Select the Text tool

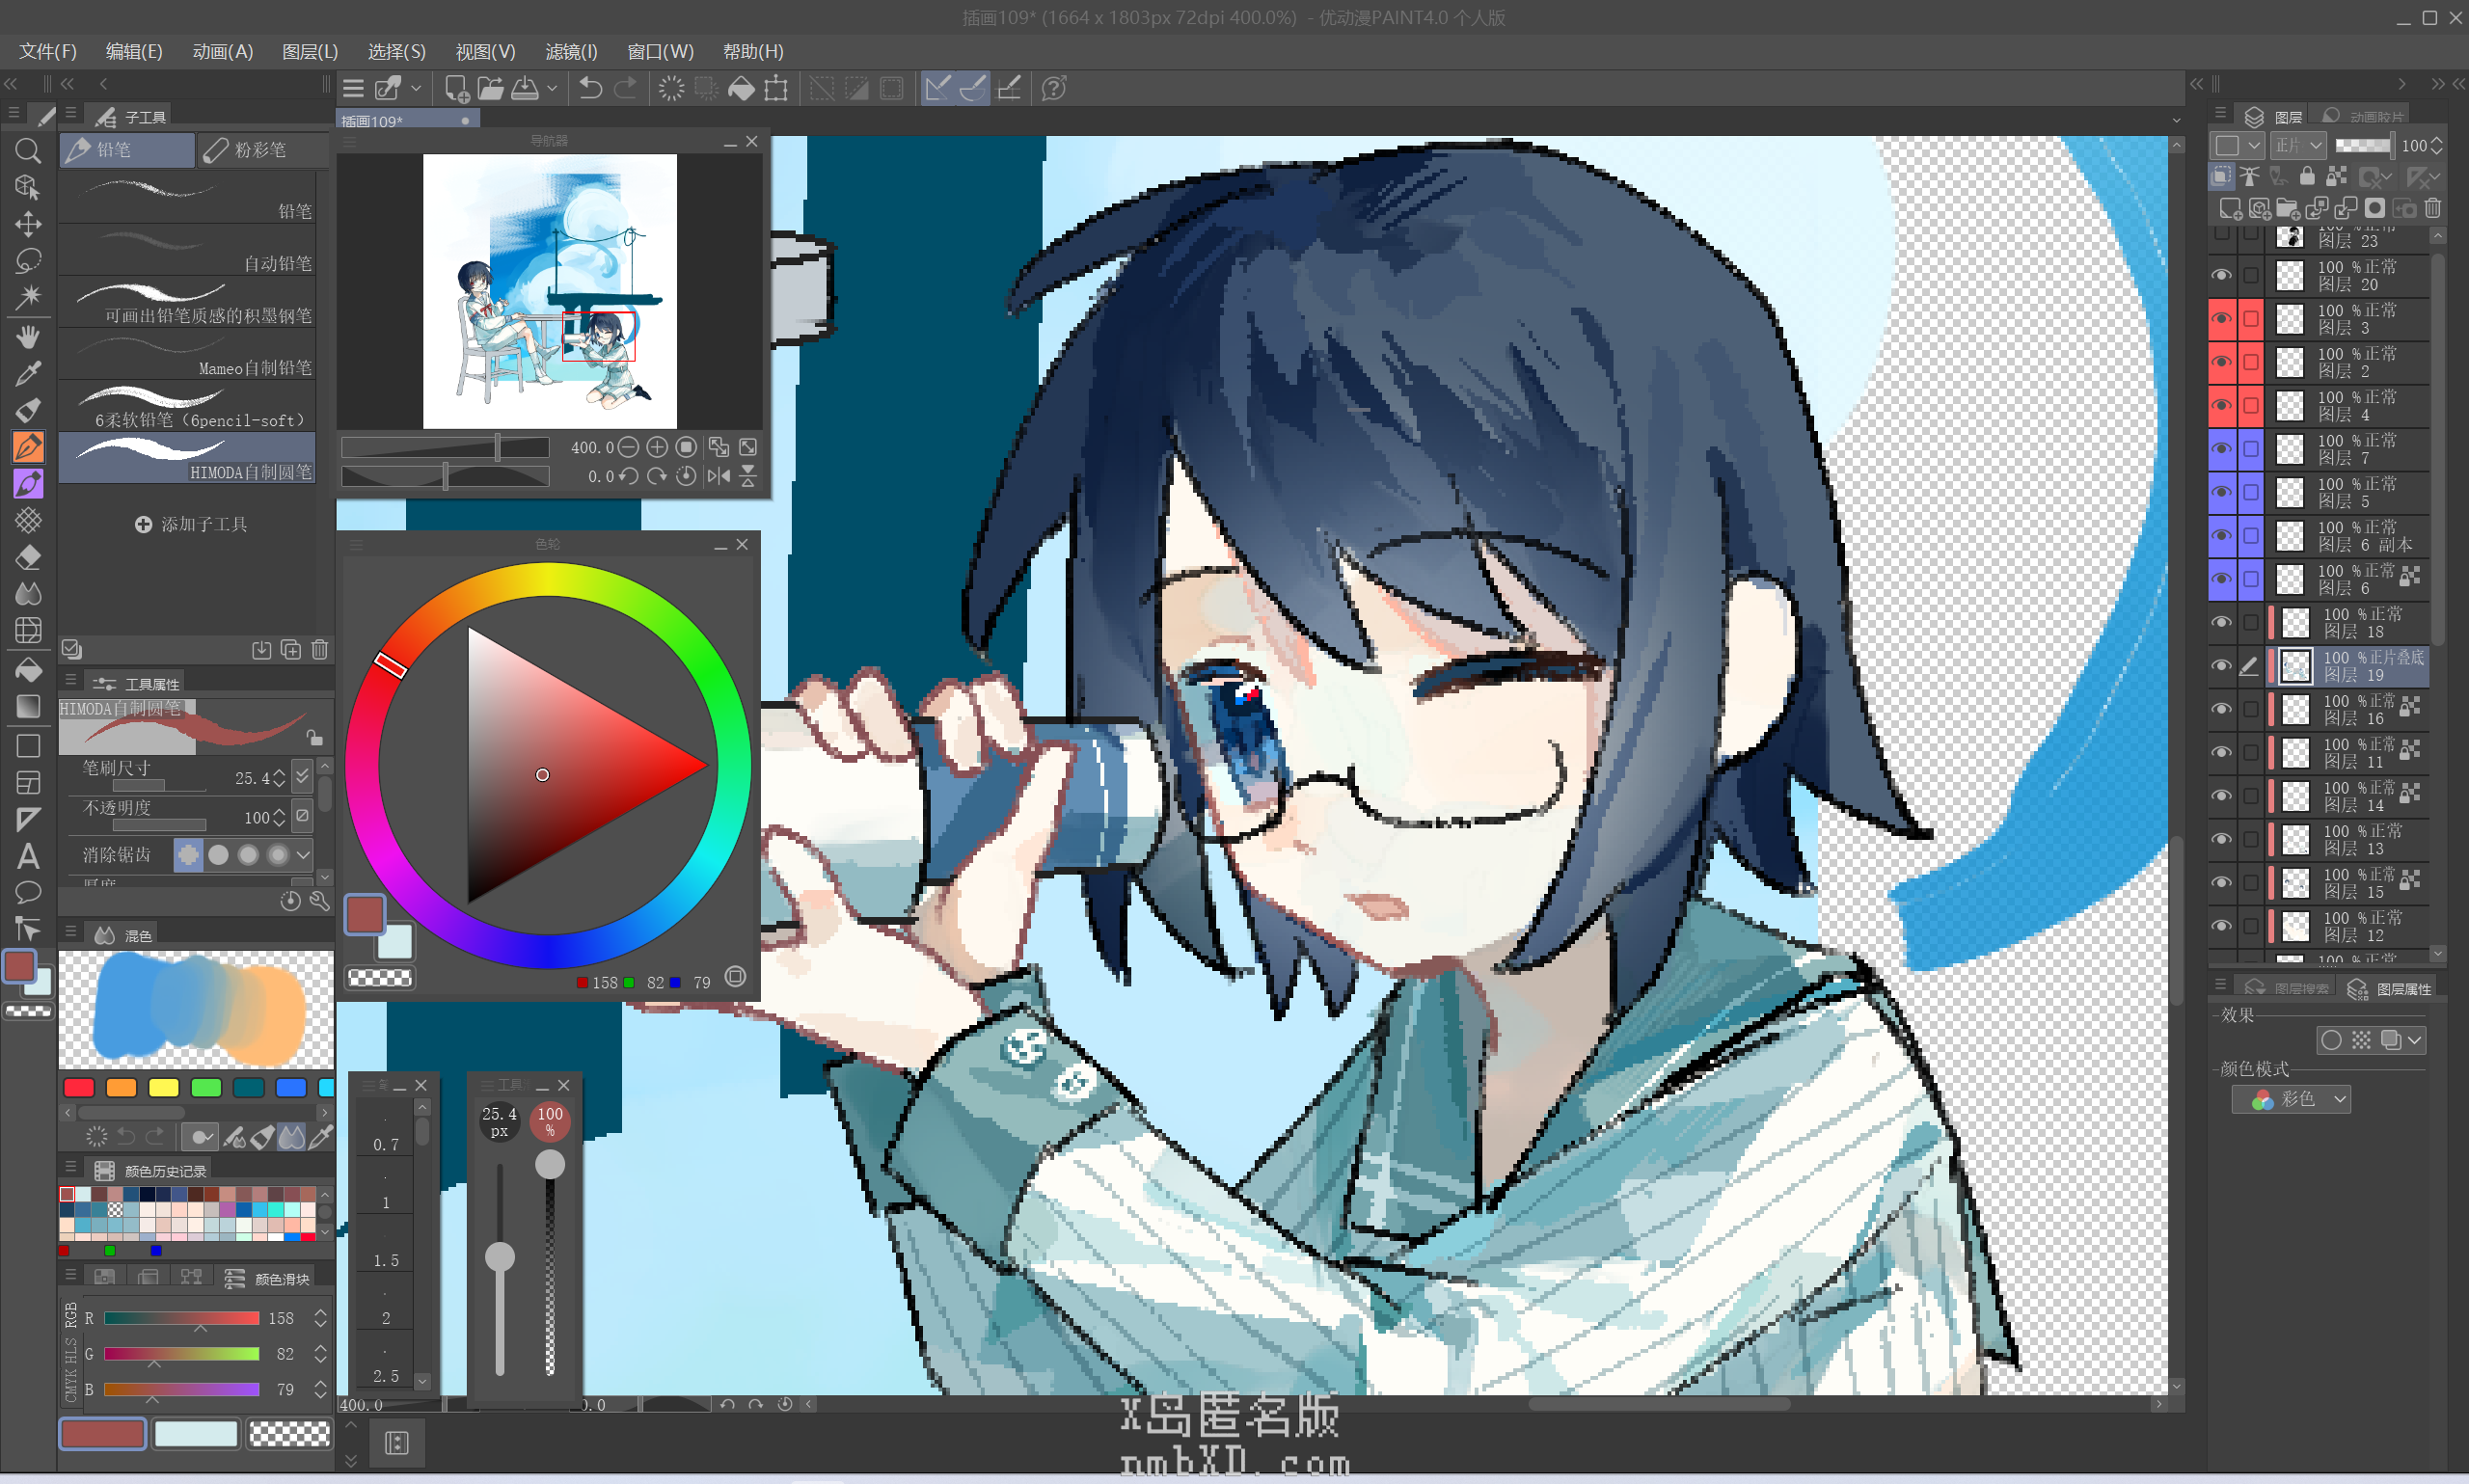(x=28, y=856)
